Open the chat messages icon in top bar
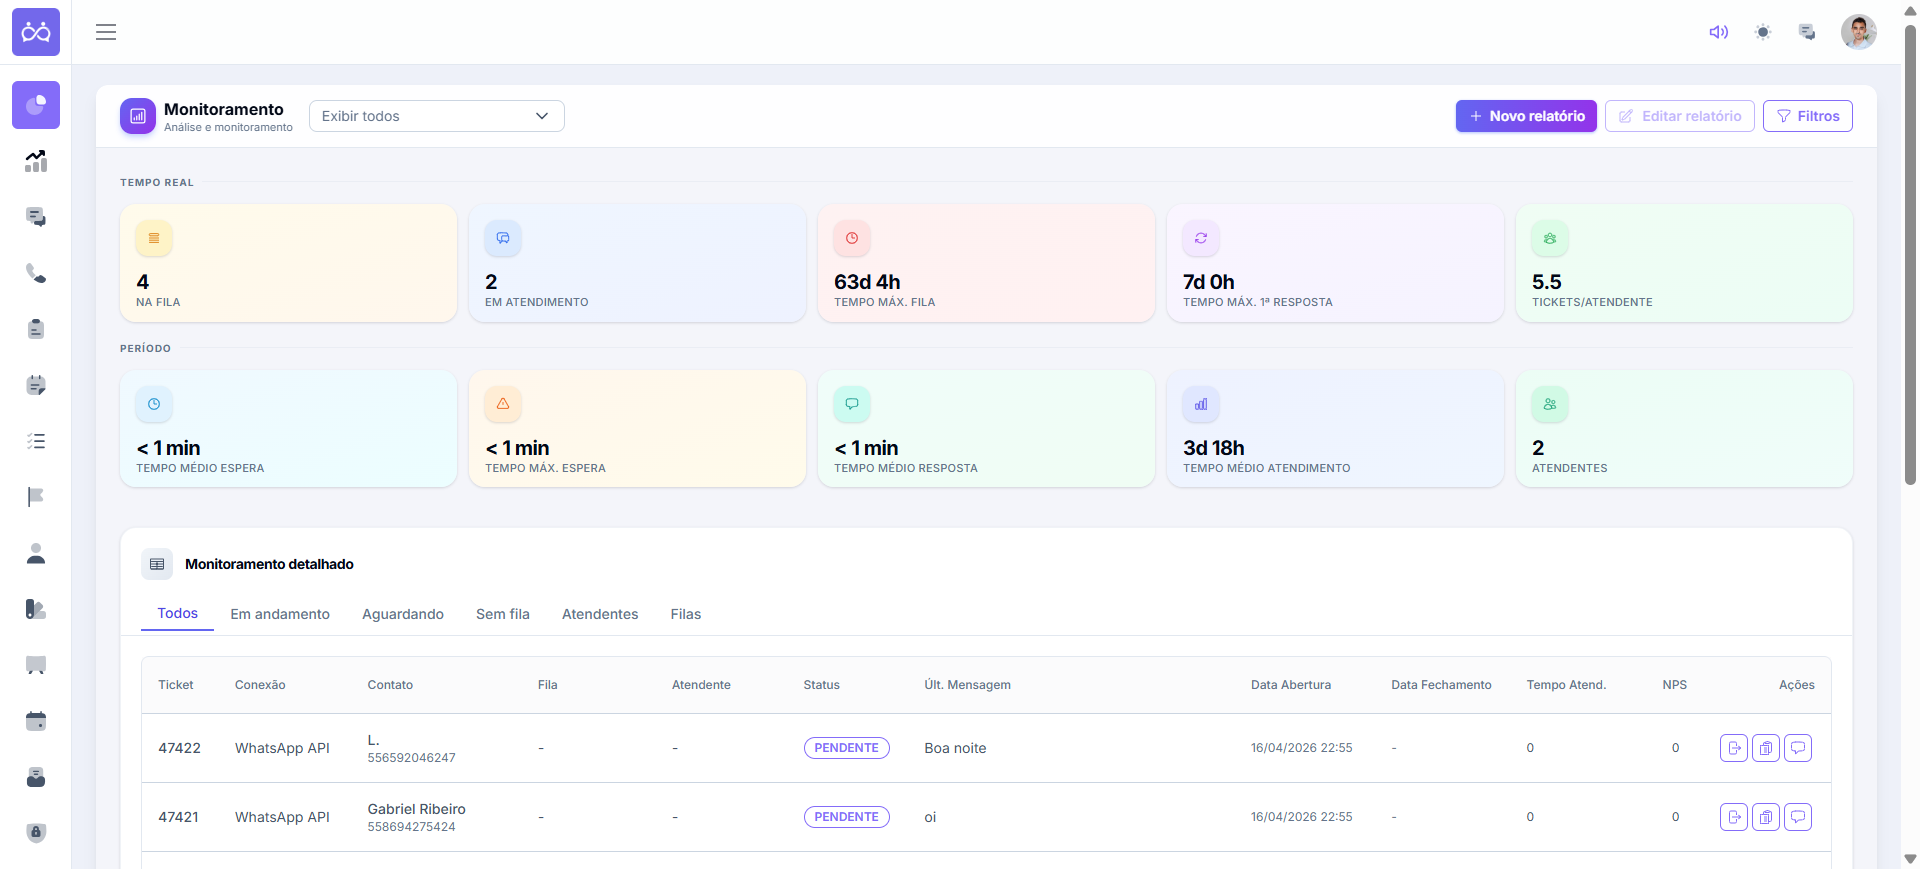 pyautogui.click(x=1806, y=32)
